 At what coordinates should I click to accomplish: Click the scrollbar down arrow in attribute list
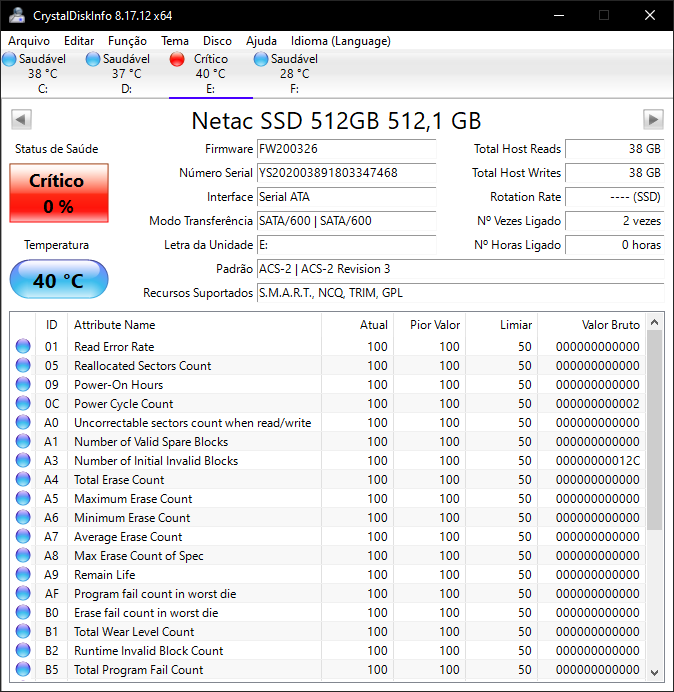[x=655, y=672]
